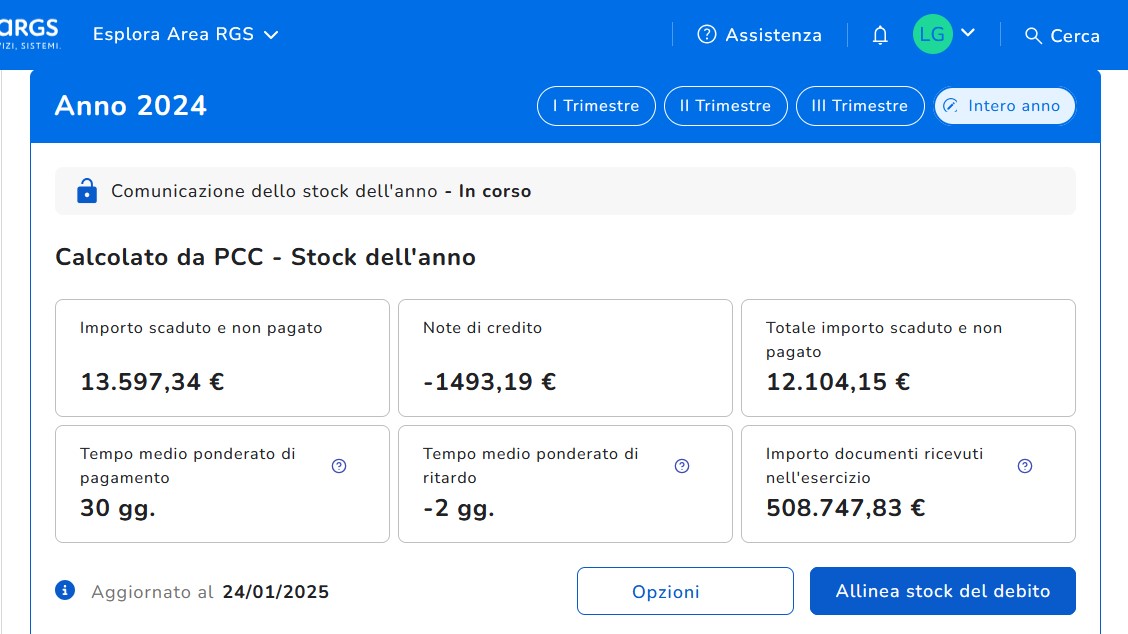Click the info icon beside Aggiornato al
Image resolution: width=1128 pixels, height=634 pixels.
66,590
